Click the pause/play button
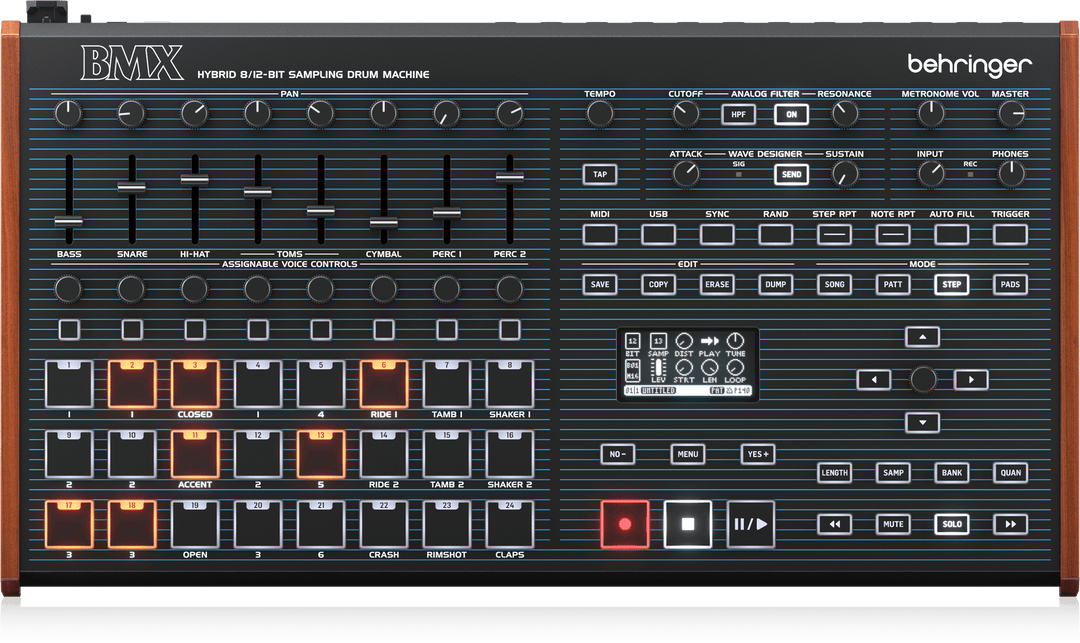Image resolution: width=1080 pixels, height=643 pixels. coord(751,525)
